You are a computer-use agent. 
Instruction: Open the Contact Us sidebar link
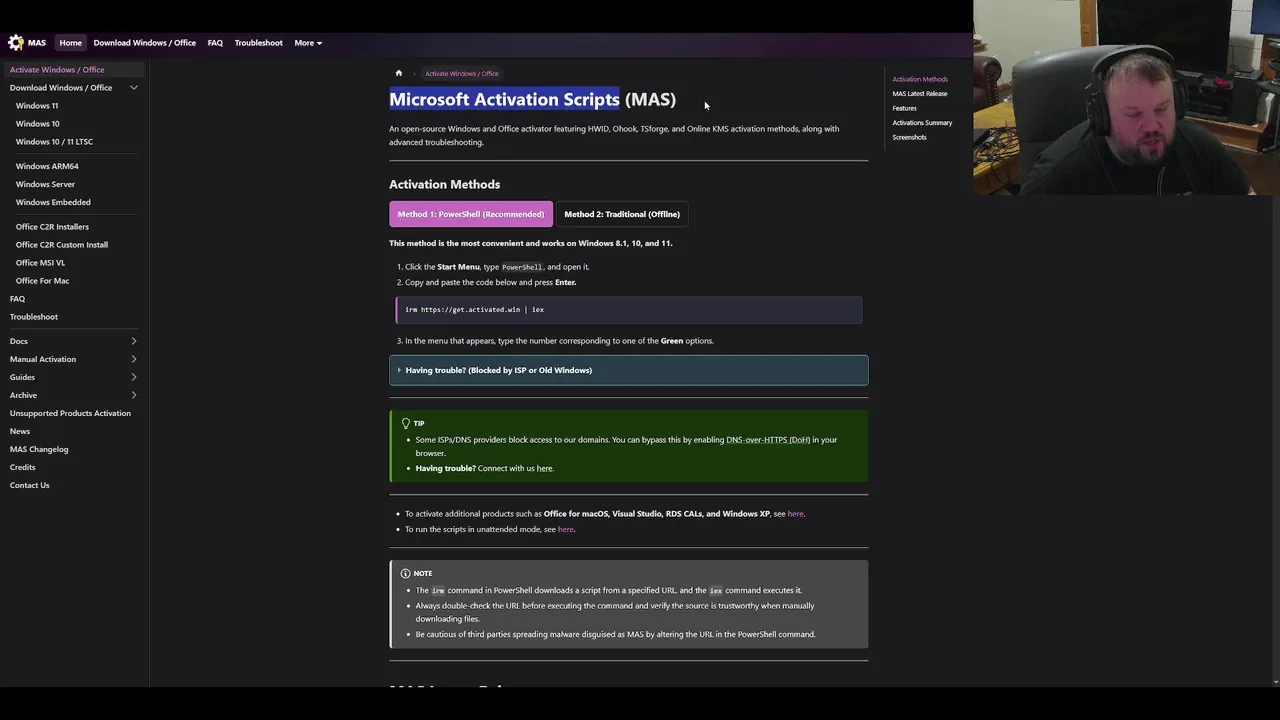click(x=29, y=485)
